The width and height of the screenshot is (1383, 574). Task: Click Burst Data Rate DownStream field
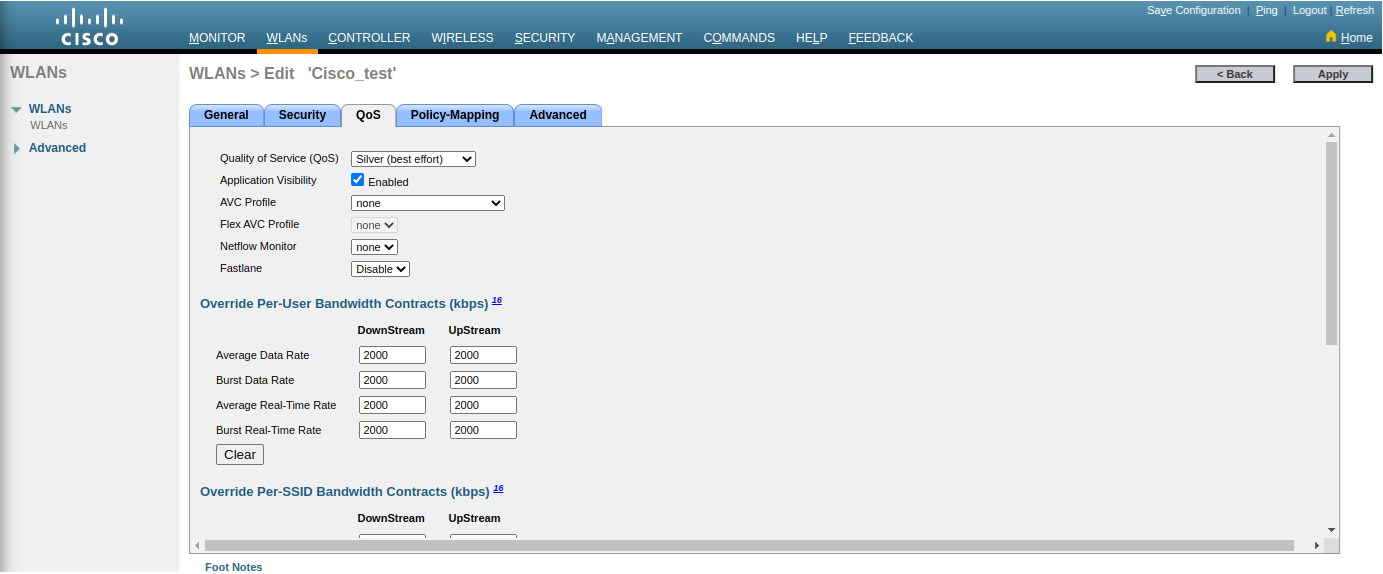click(x=392, y=380)
